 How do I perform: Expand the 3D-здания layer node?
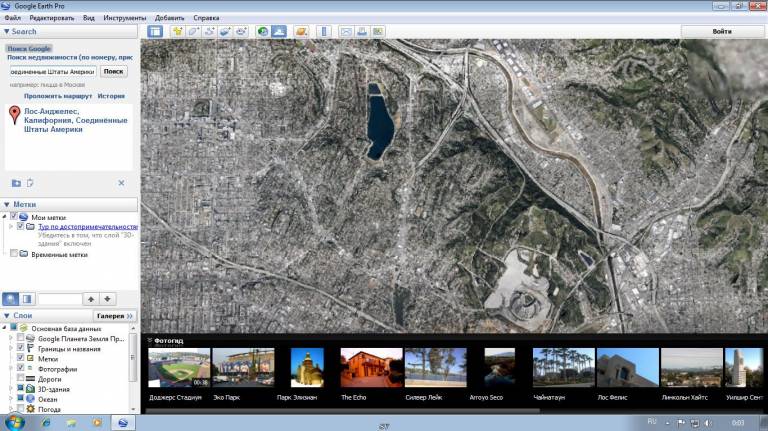tap(11, 389)
